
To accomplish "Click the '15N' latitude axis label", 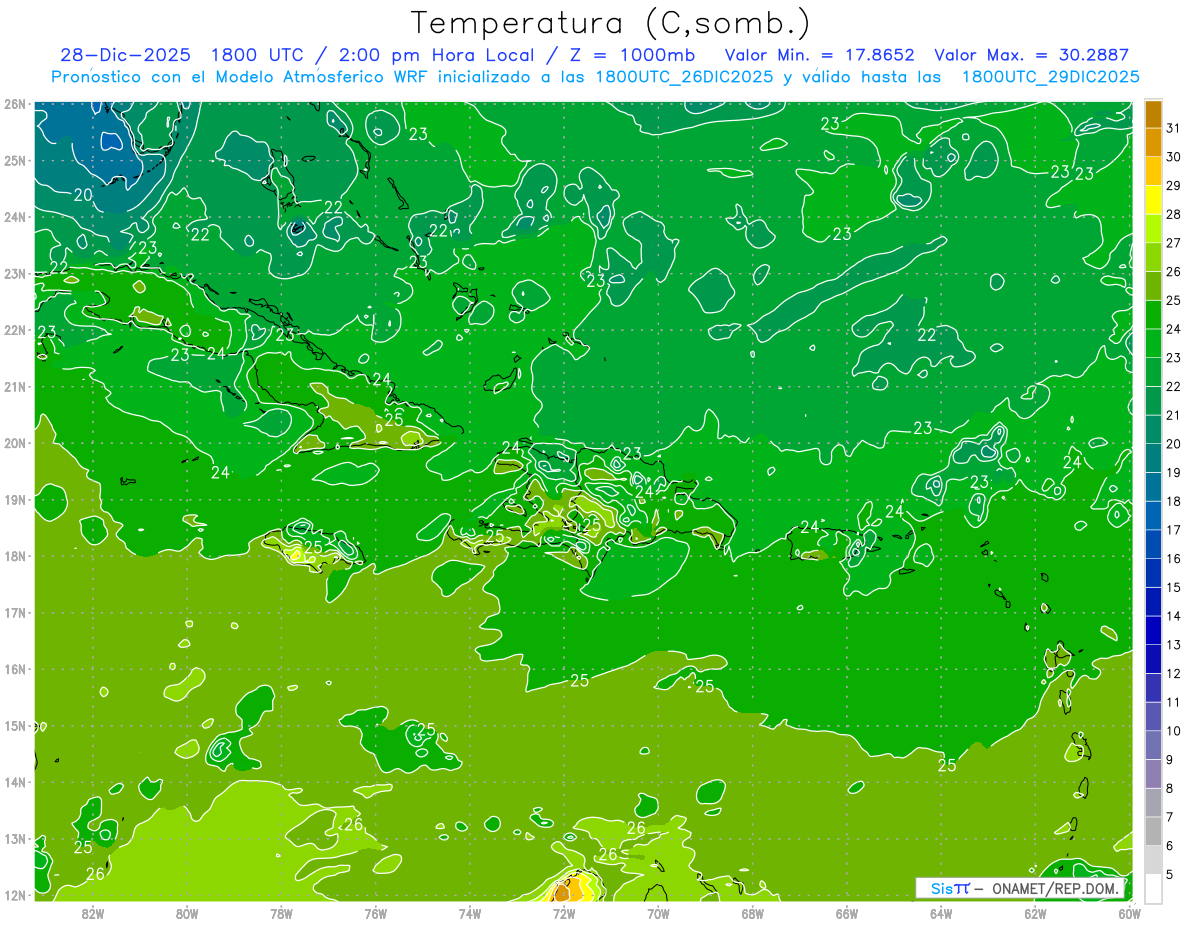I will (x=15, y=725).
